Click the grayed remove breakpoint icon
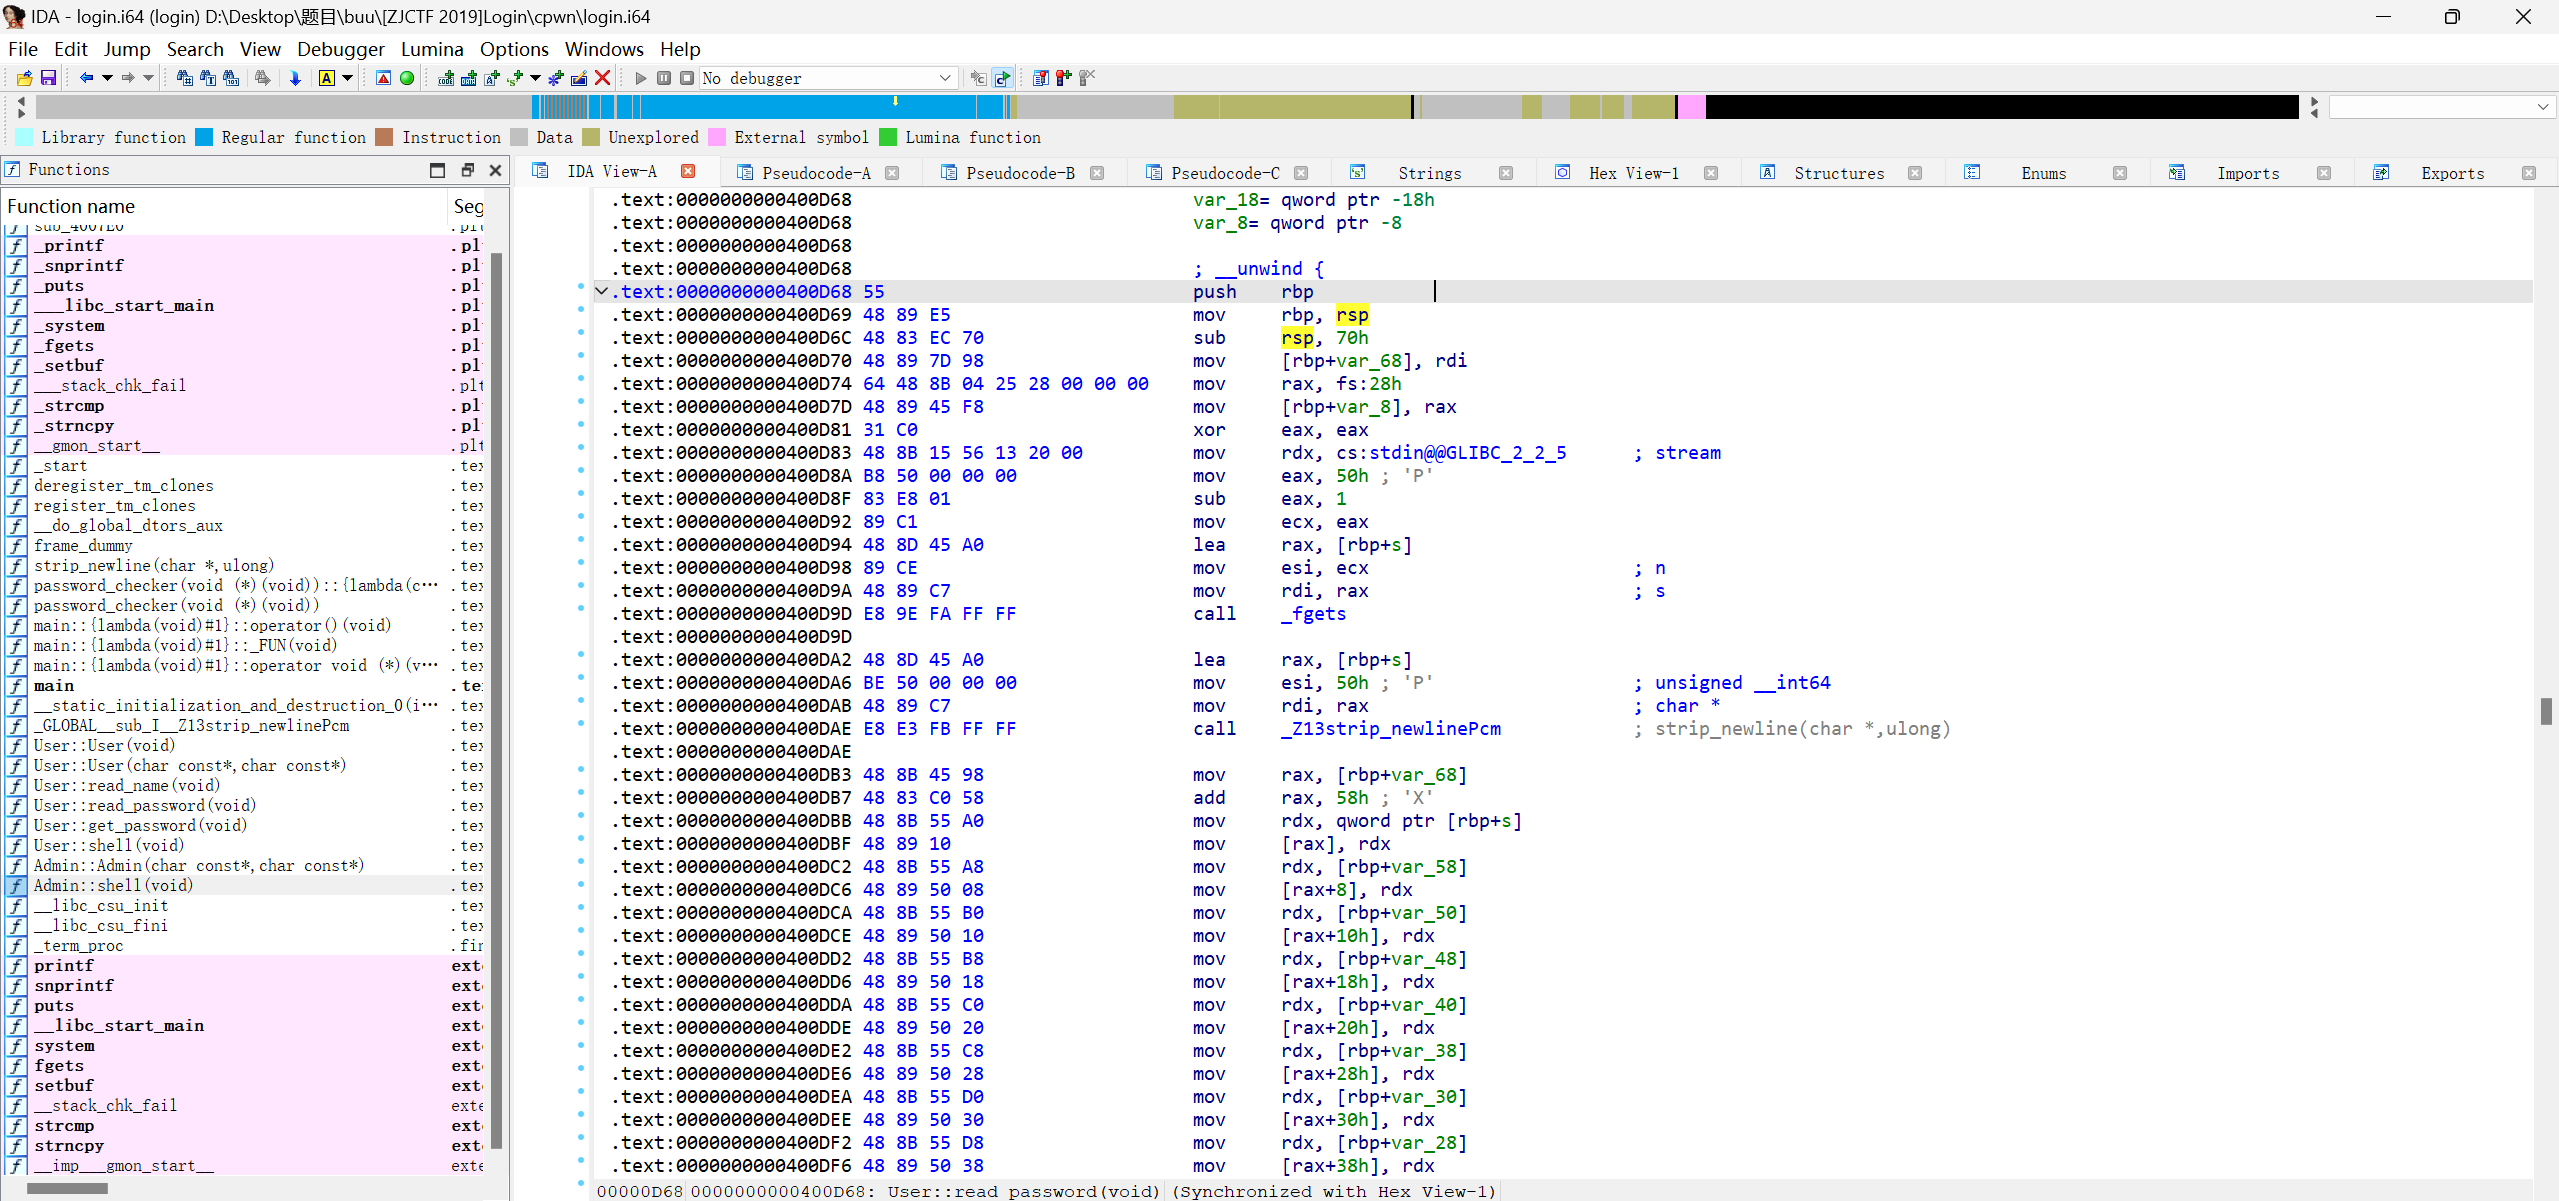 point(1087,78)
